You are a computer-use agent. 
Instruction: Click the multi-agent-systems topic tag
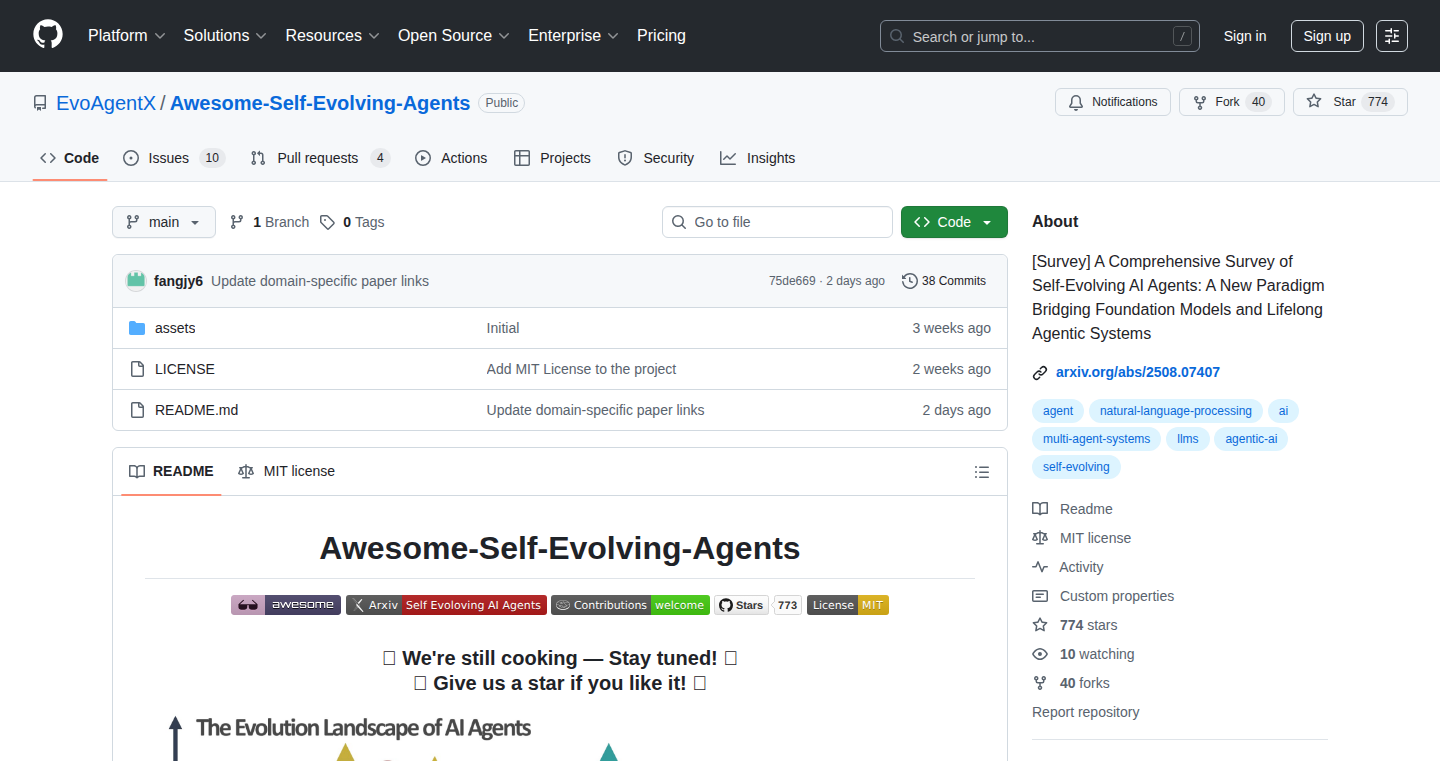point(1097,439)
